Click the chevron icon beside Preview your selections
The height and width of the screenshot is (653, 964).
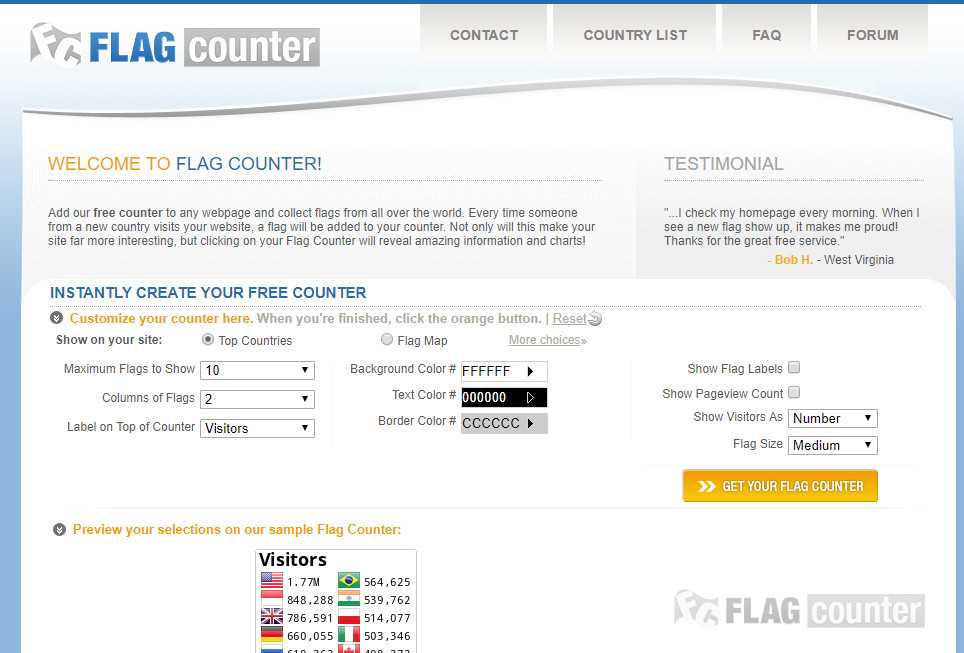click(x=59, y=529)
